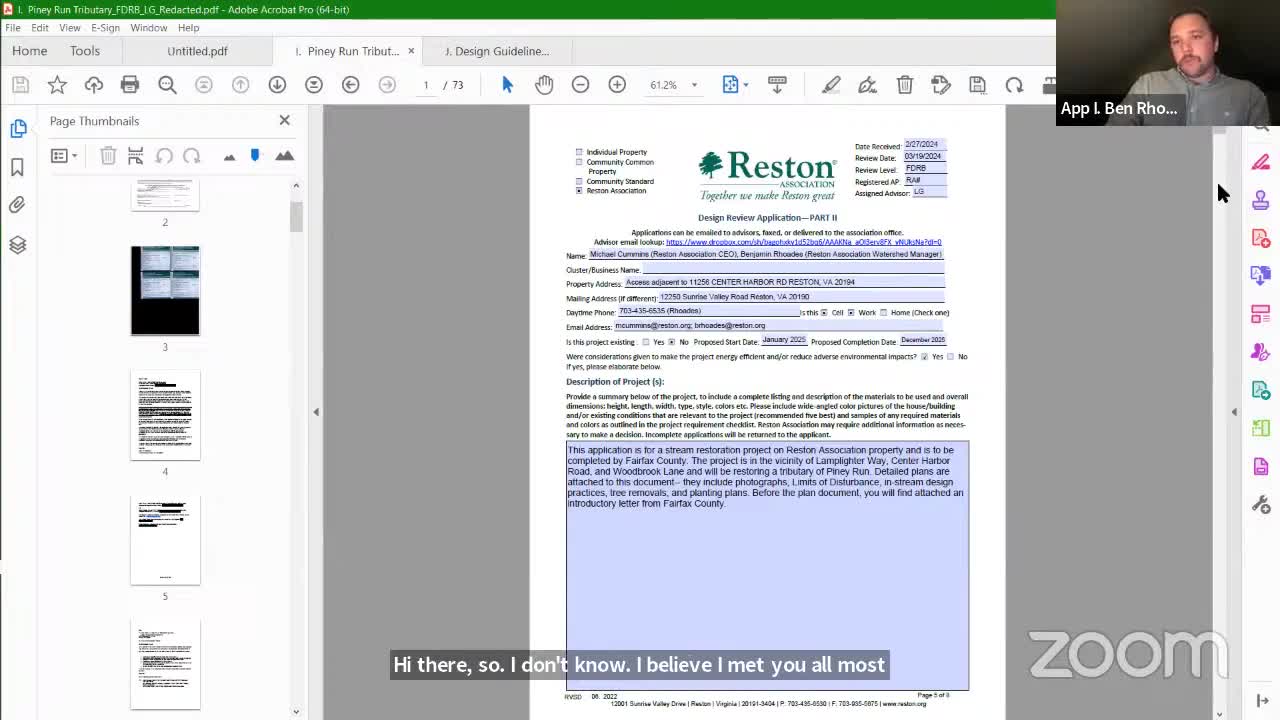
Task: Open the Bookmarks side panel
Action: 17,167
